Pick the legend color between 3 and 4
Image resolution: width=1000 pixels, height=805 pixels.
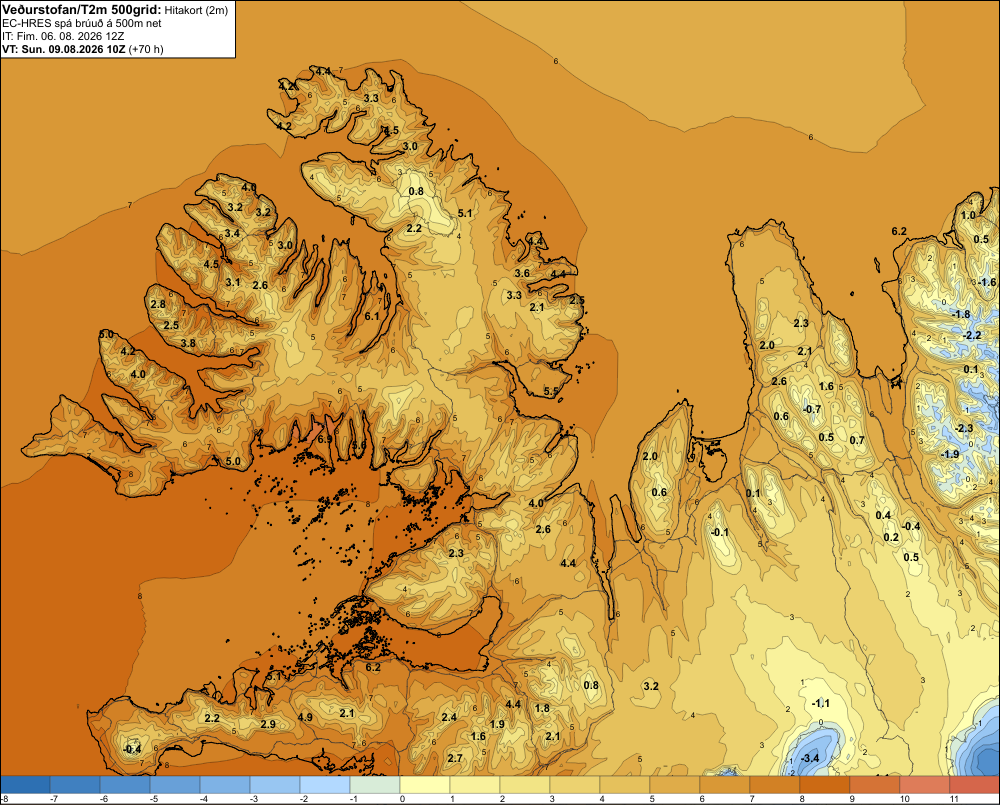pos(575,784)
